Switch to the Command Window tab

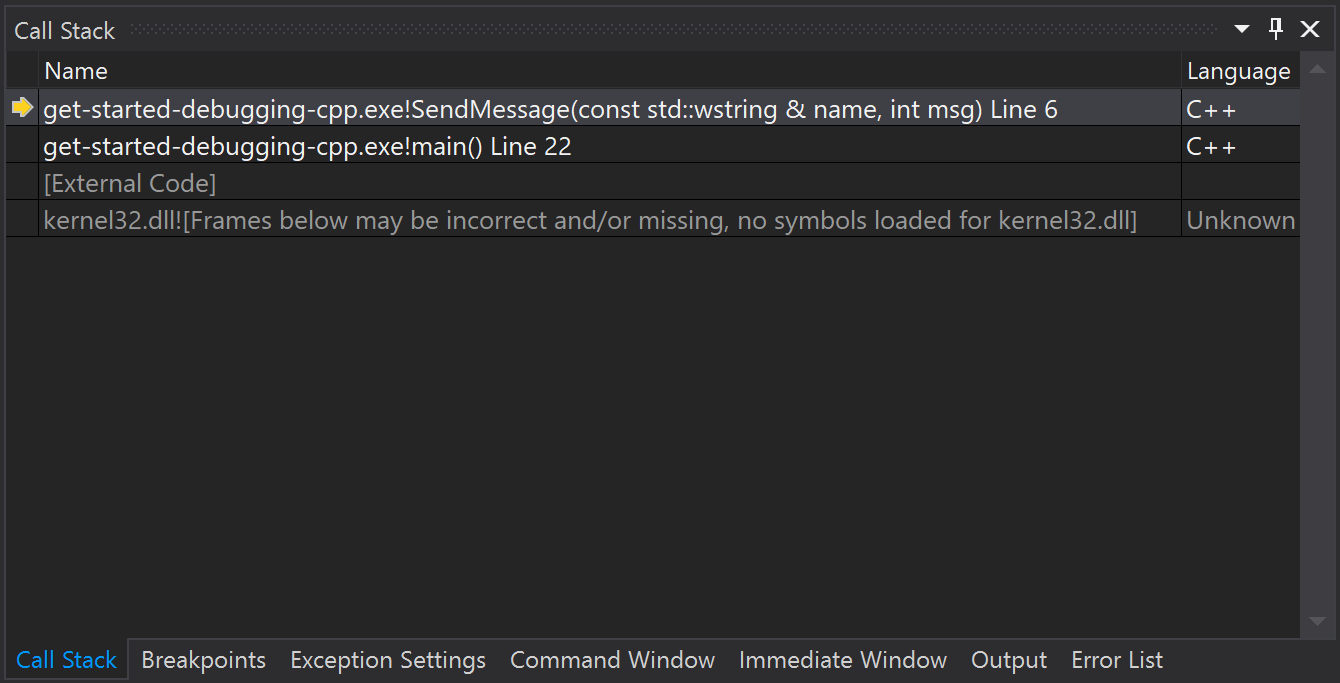pyautogui.click(x=612, y=660)
